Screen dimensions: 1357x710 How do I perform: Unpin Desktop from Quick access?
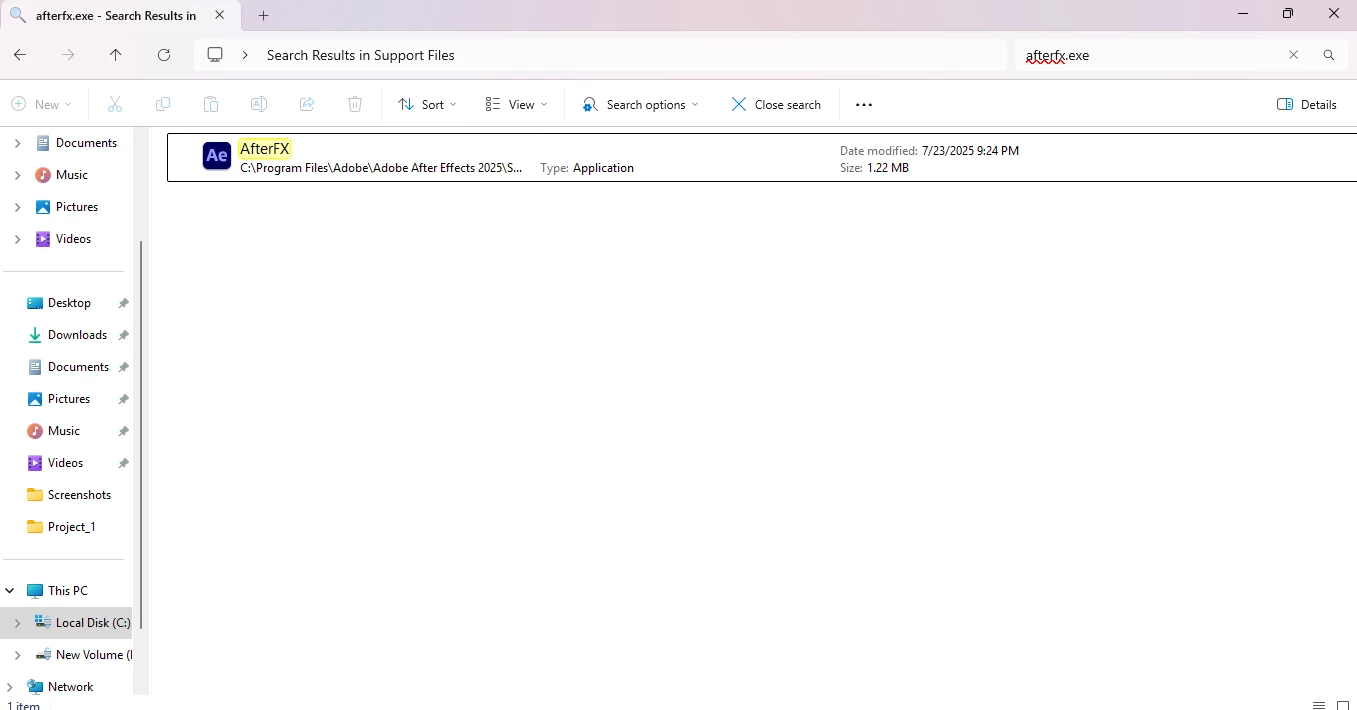point(124,303)
